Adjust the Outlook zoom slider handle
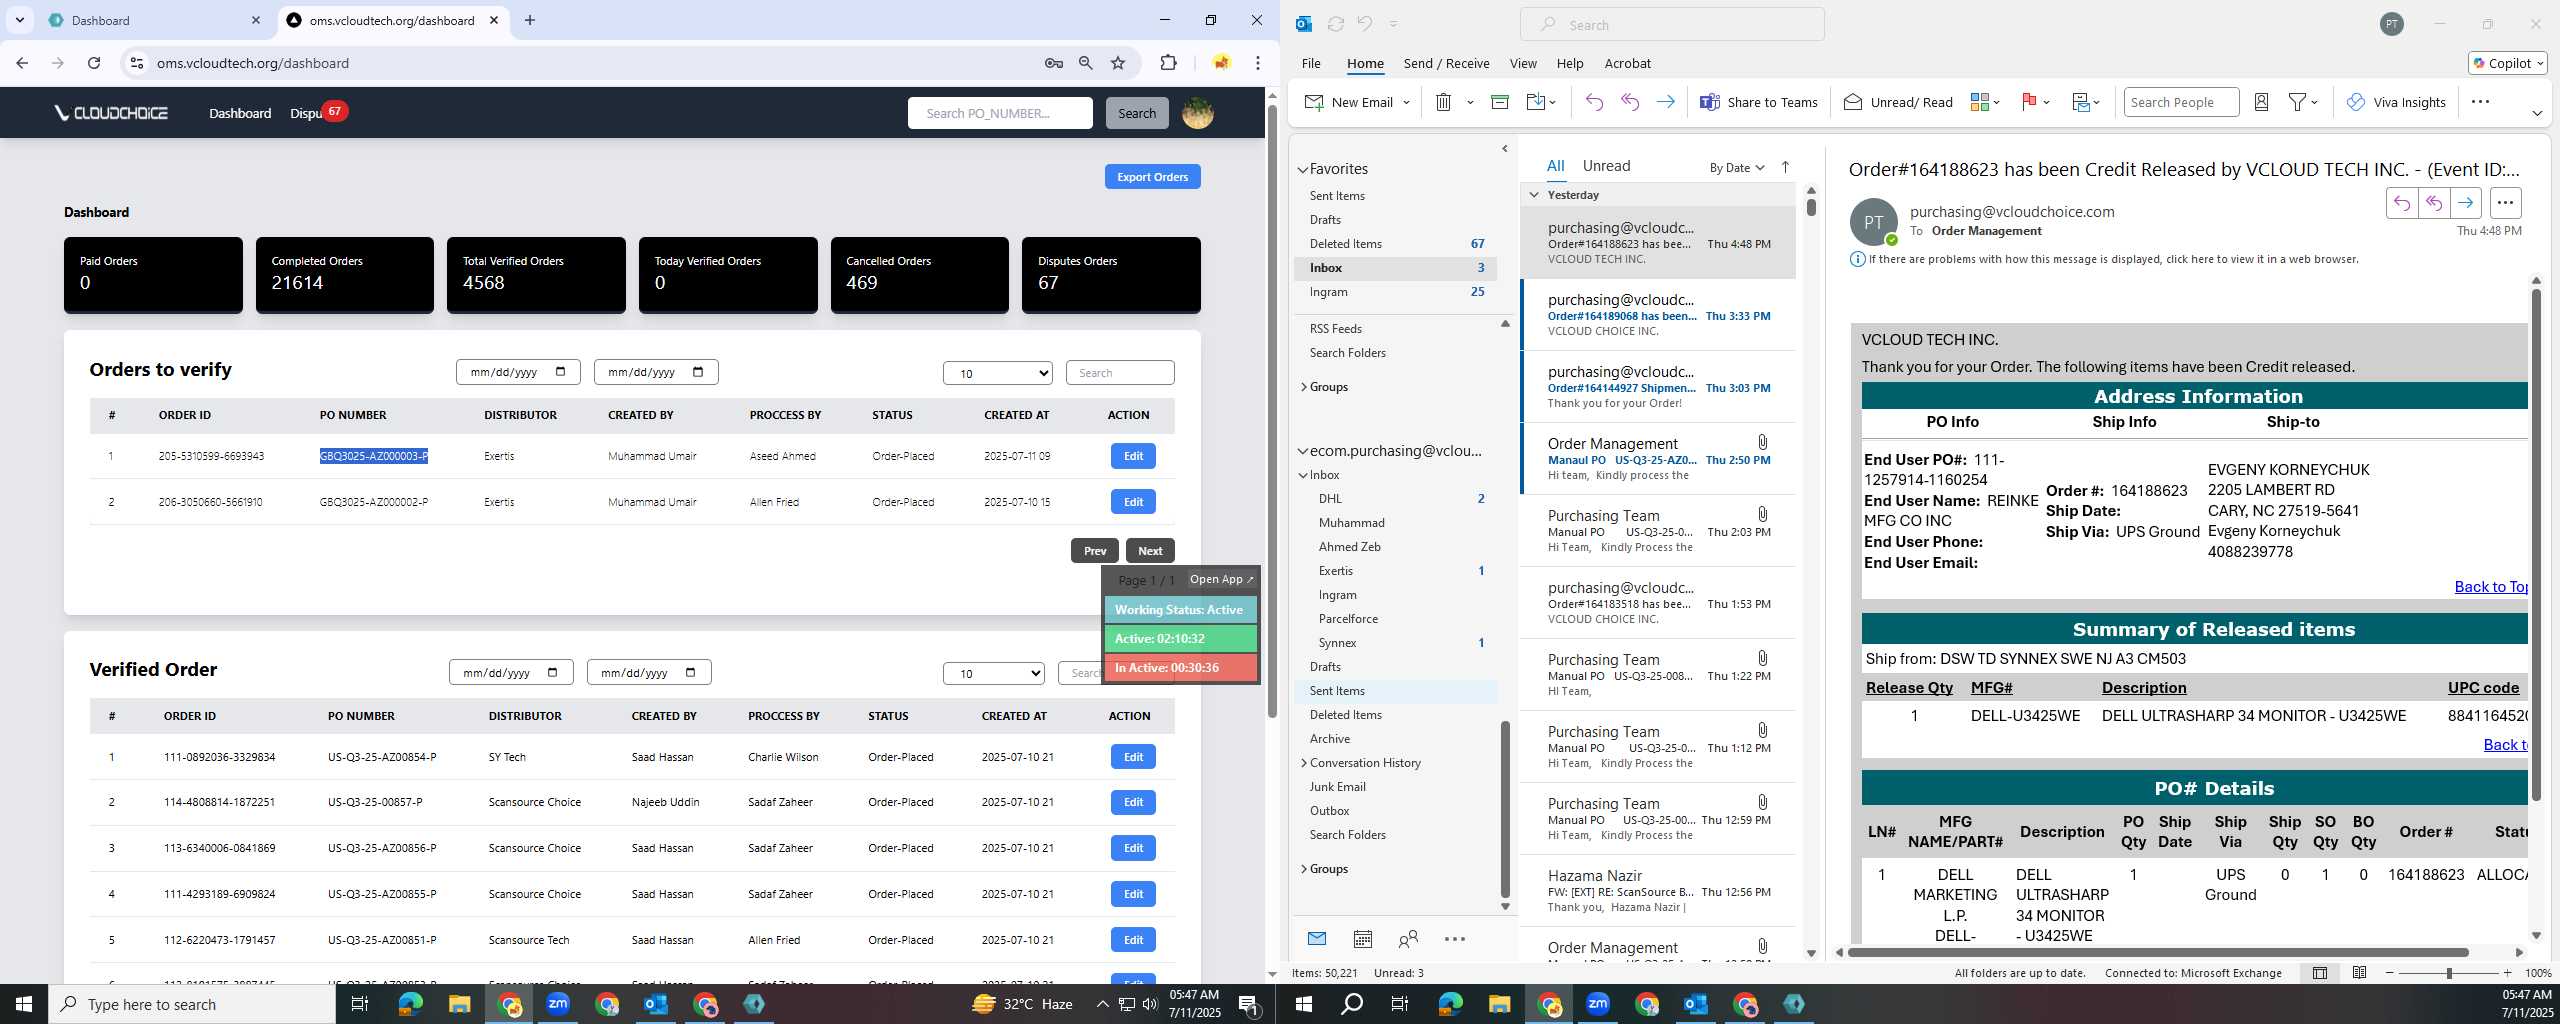 click(x=2448, y=973)
